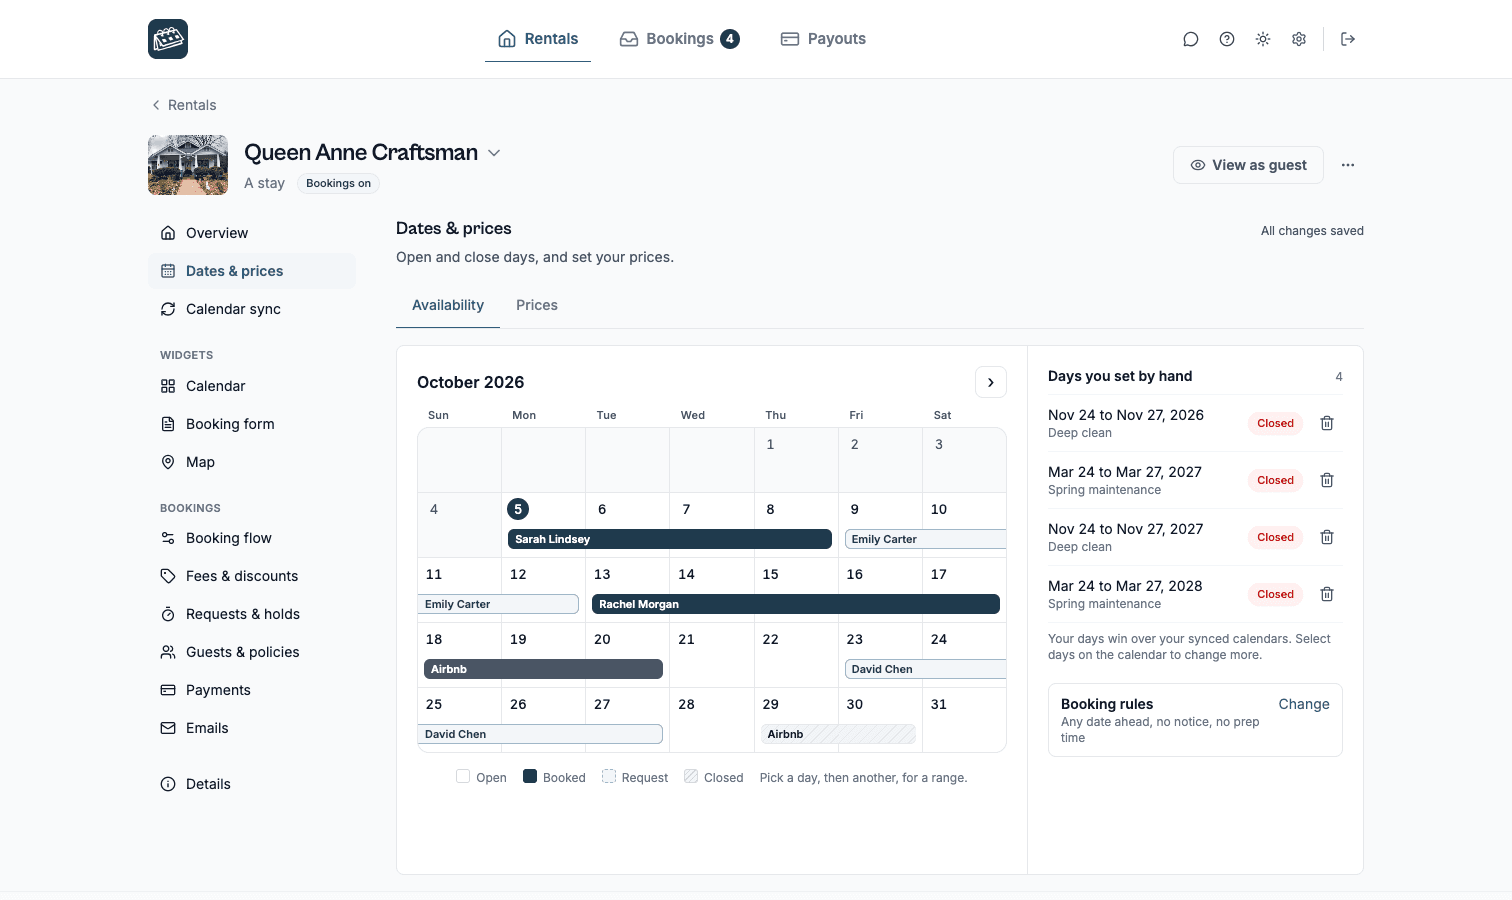Viewport: 1512px width, 900px height.
Task: Delete Nov 24 to Nov 27, 2027 closure
Action: tap(1327, 537)
